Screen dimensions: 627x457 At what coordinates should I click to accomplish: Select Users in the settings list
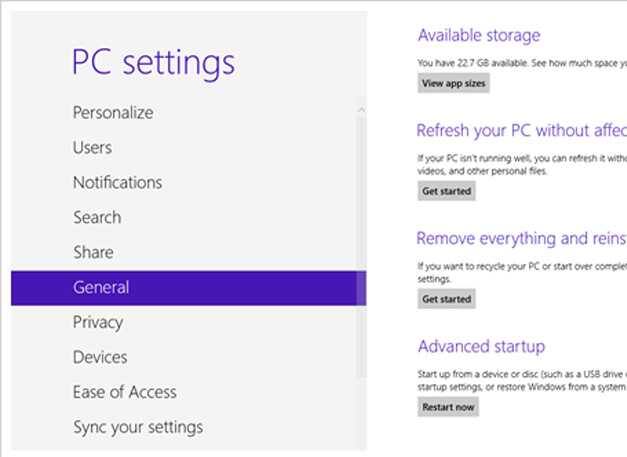point(92,148)
